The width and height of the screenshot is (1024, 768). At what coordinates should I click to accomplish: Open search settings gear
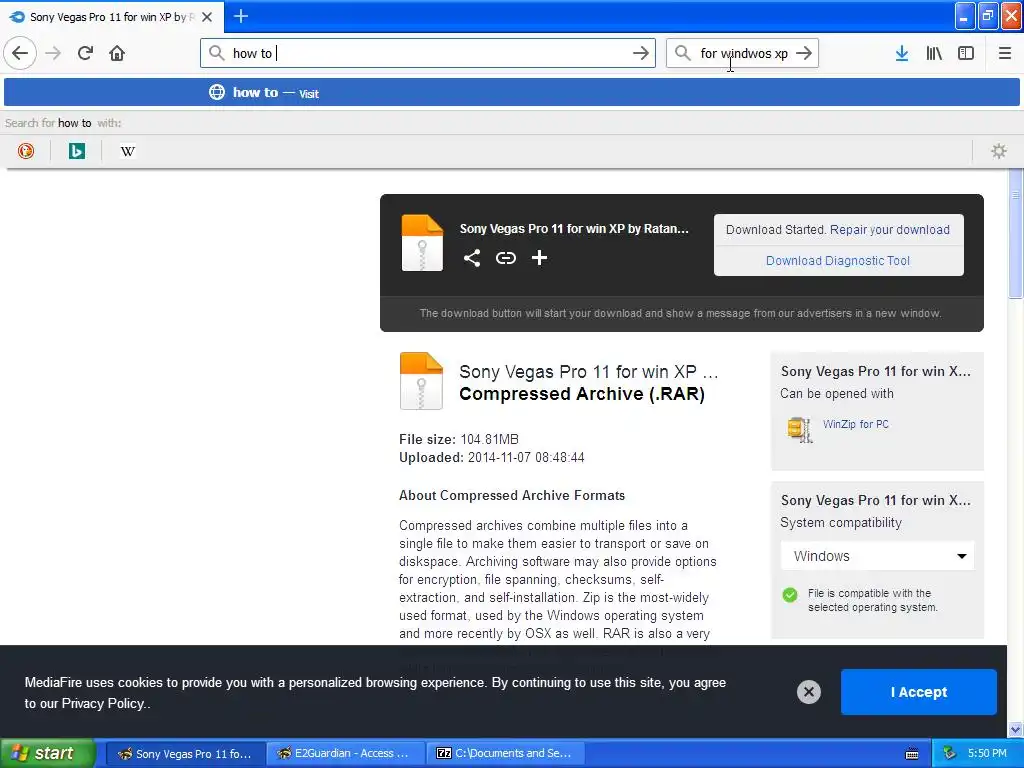[999, 151]
